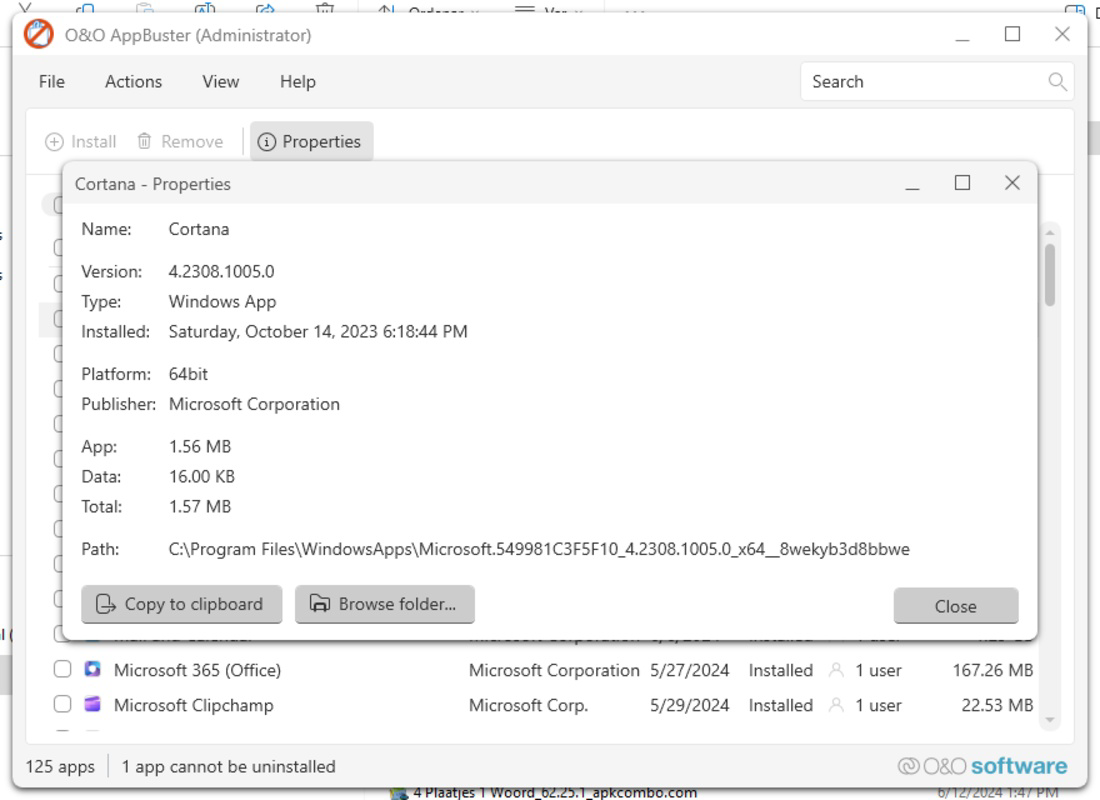The height and width of the screenshot is (800, 1100).
Task: Maximize the O&O AppBuster window
Action: [1012, 34]
